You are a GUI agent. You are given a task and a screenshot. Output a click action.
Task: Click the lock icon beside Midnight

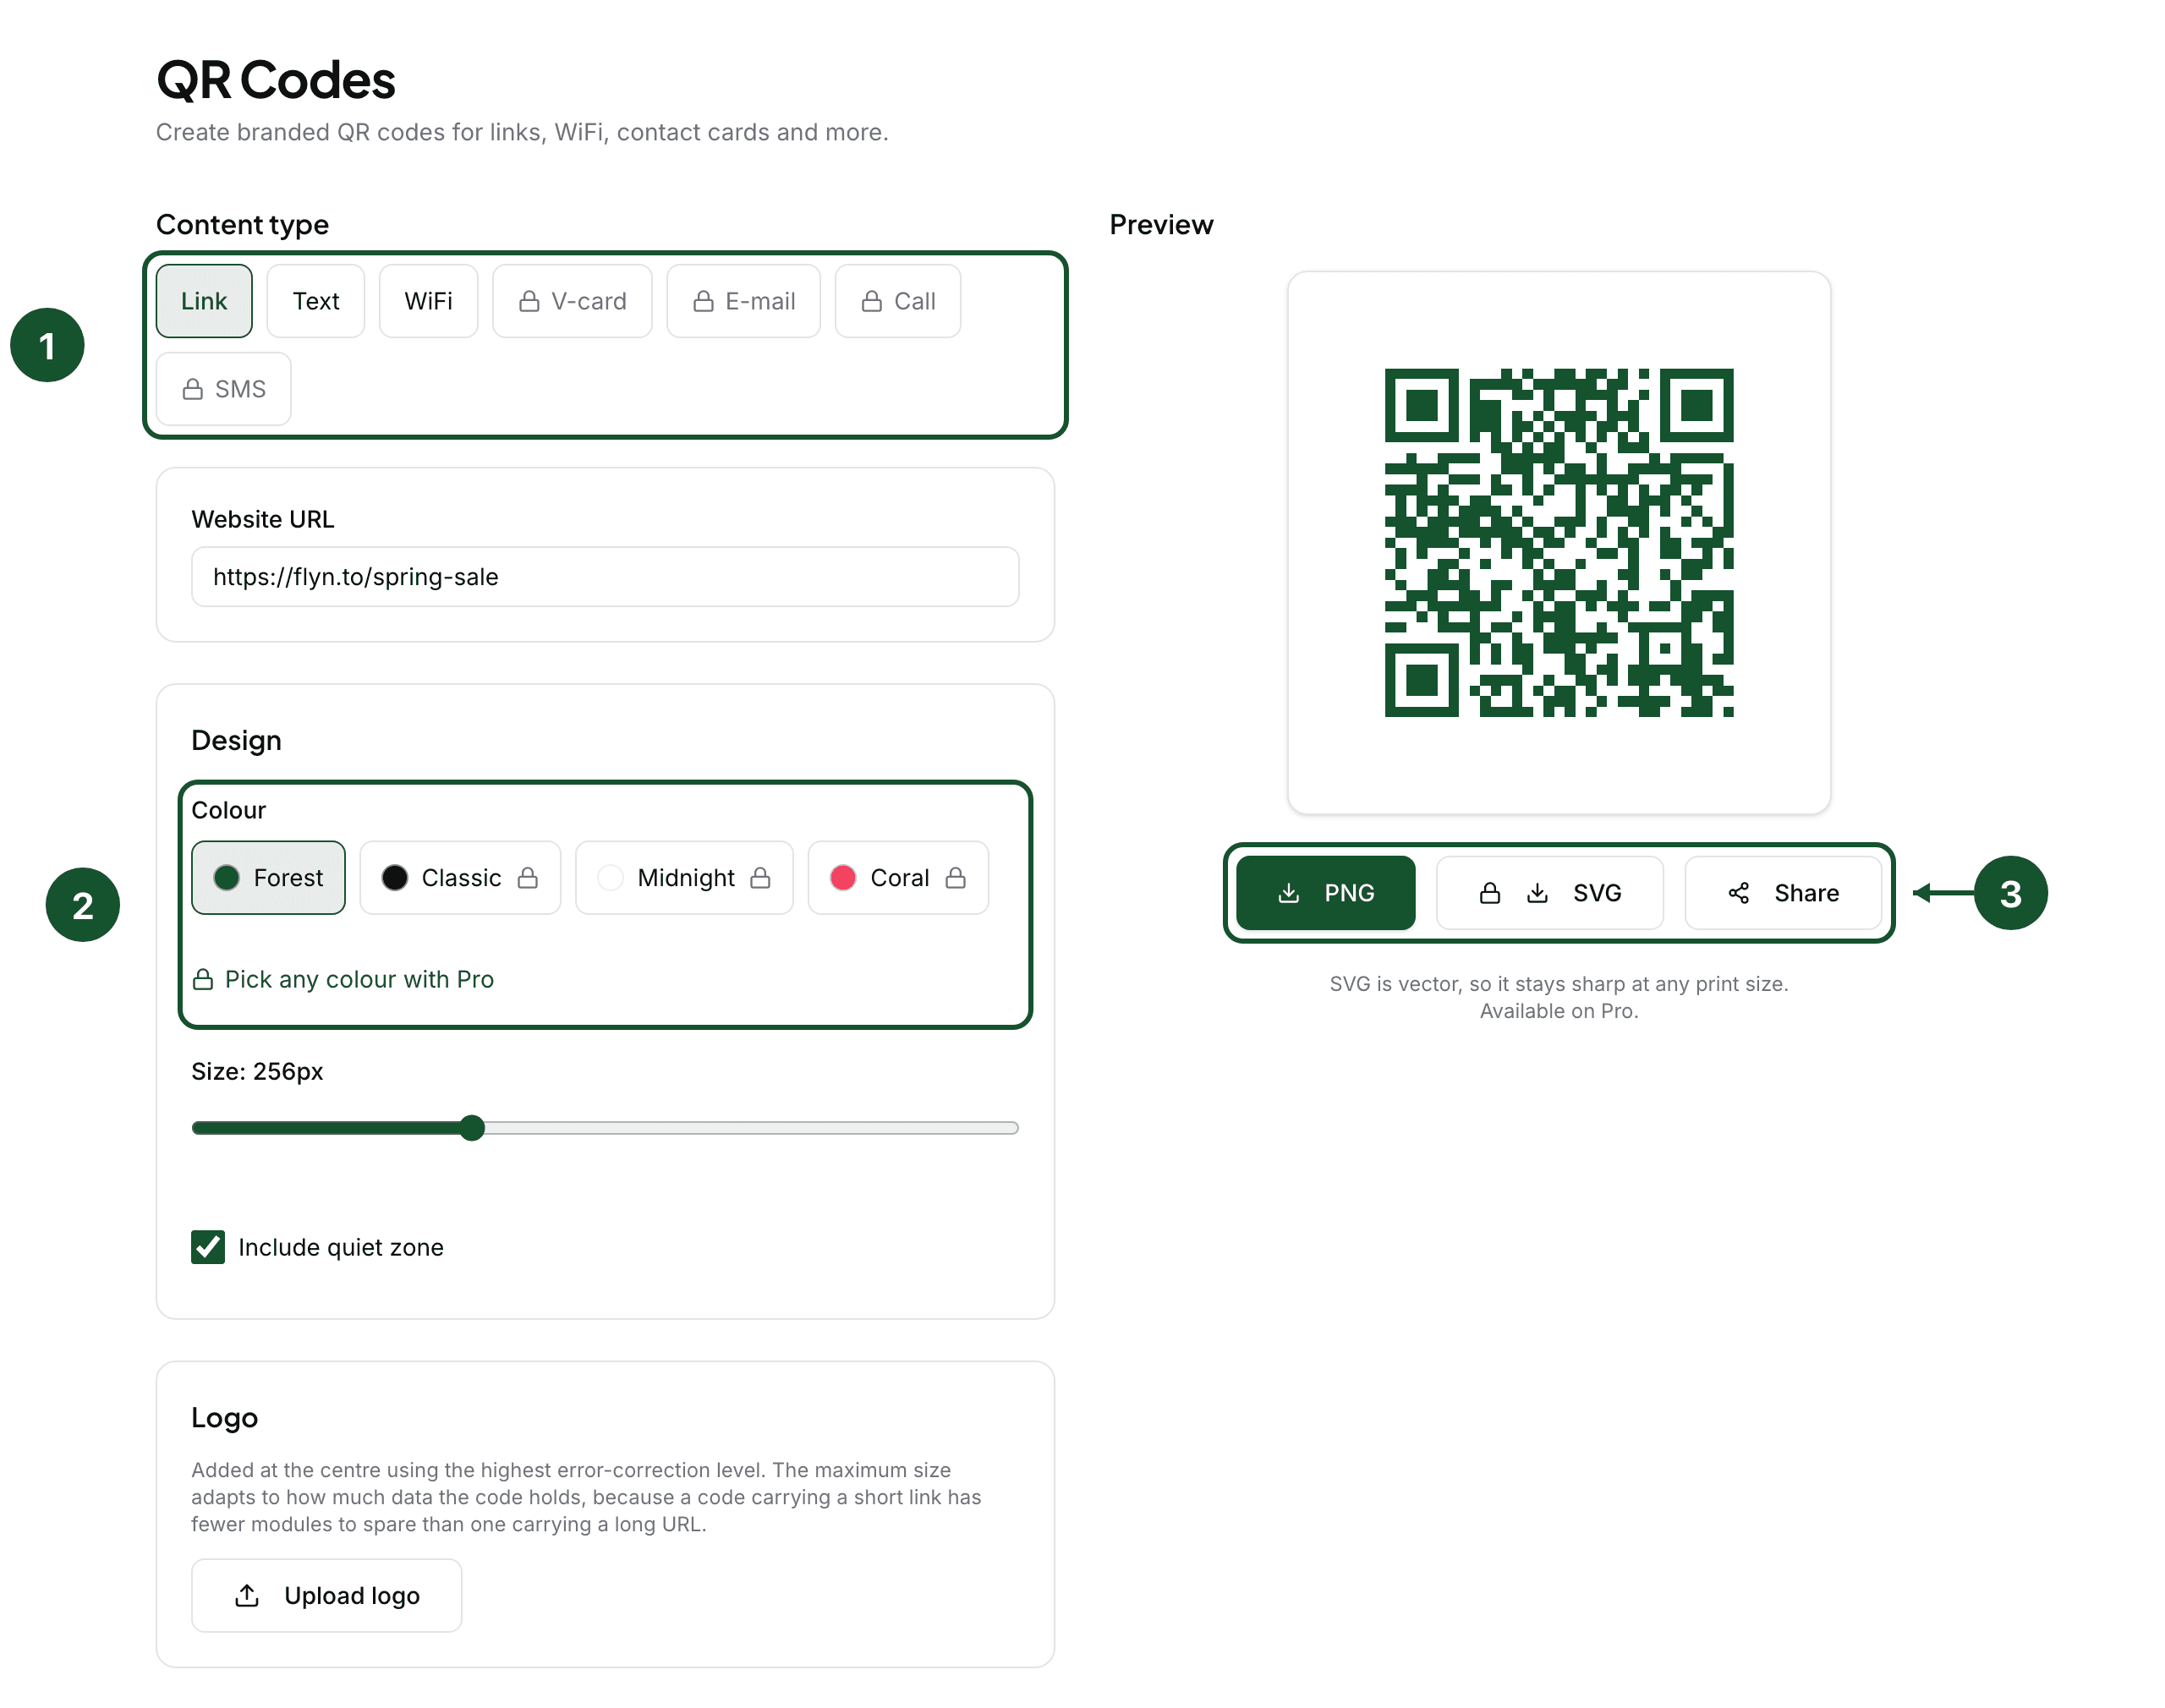tap(760, 878)
